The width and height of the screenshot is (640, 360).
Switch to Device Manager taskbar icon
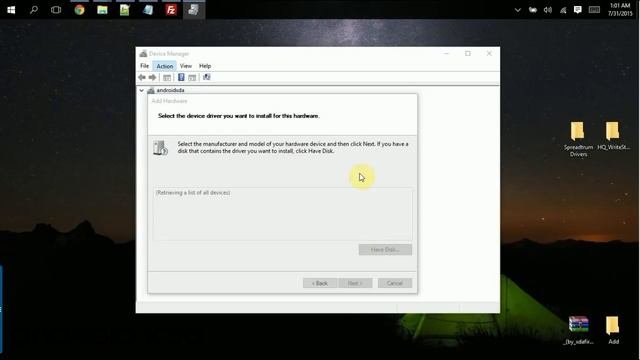[193, 10]
